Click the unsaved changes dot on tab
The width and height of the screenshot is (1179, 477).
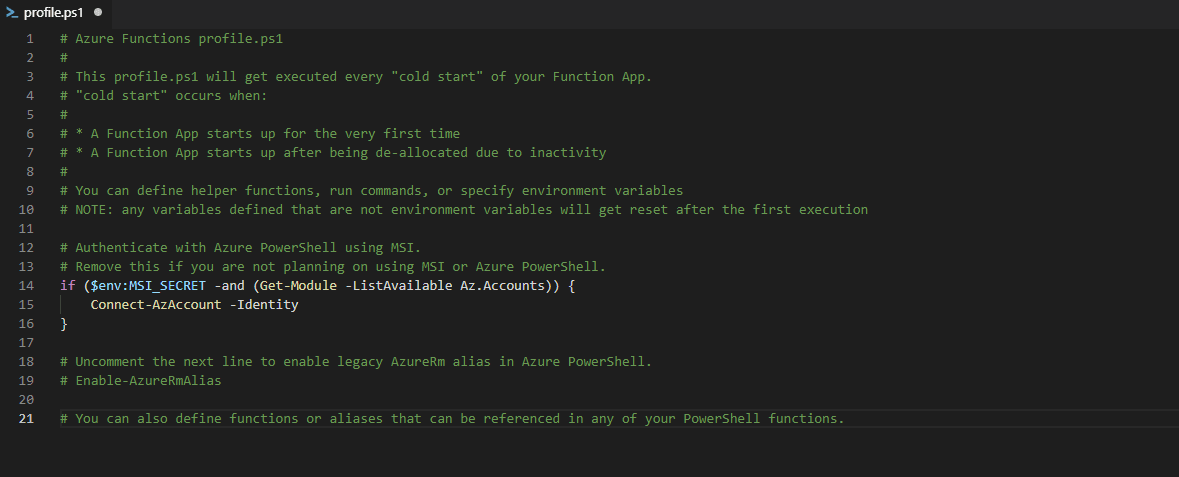[98, 13]
